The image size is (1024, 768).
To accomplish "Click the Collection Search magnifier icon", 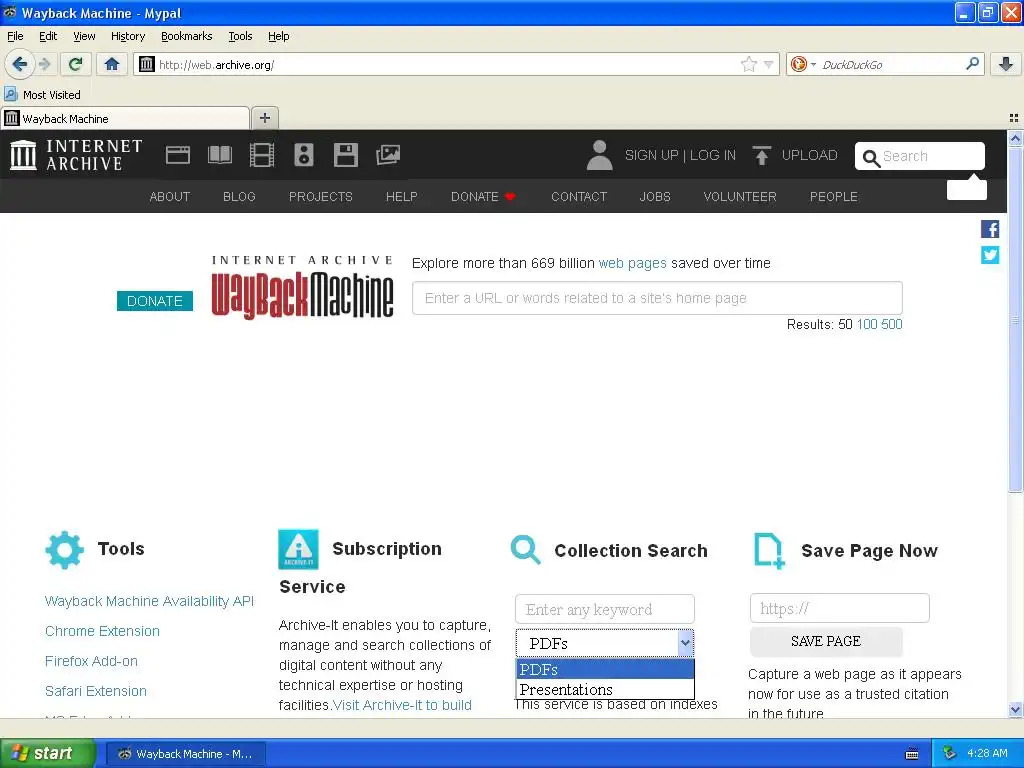I will click(526, 550).
